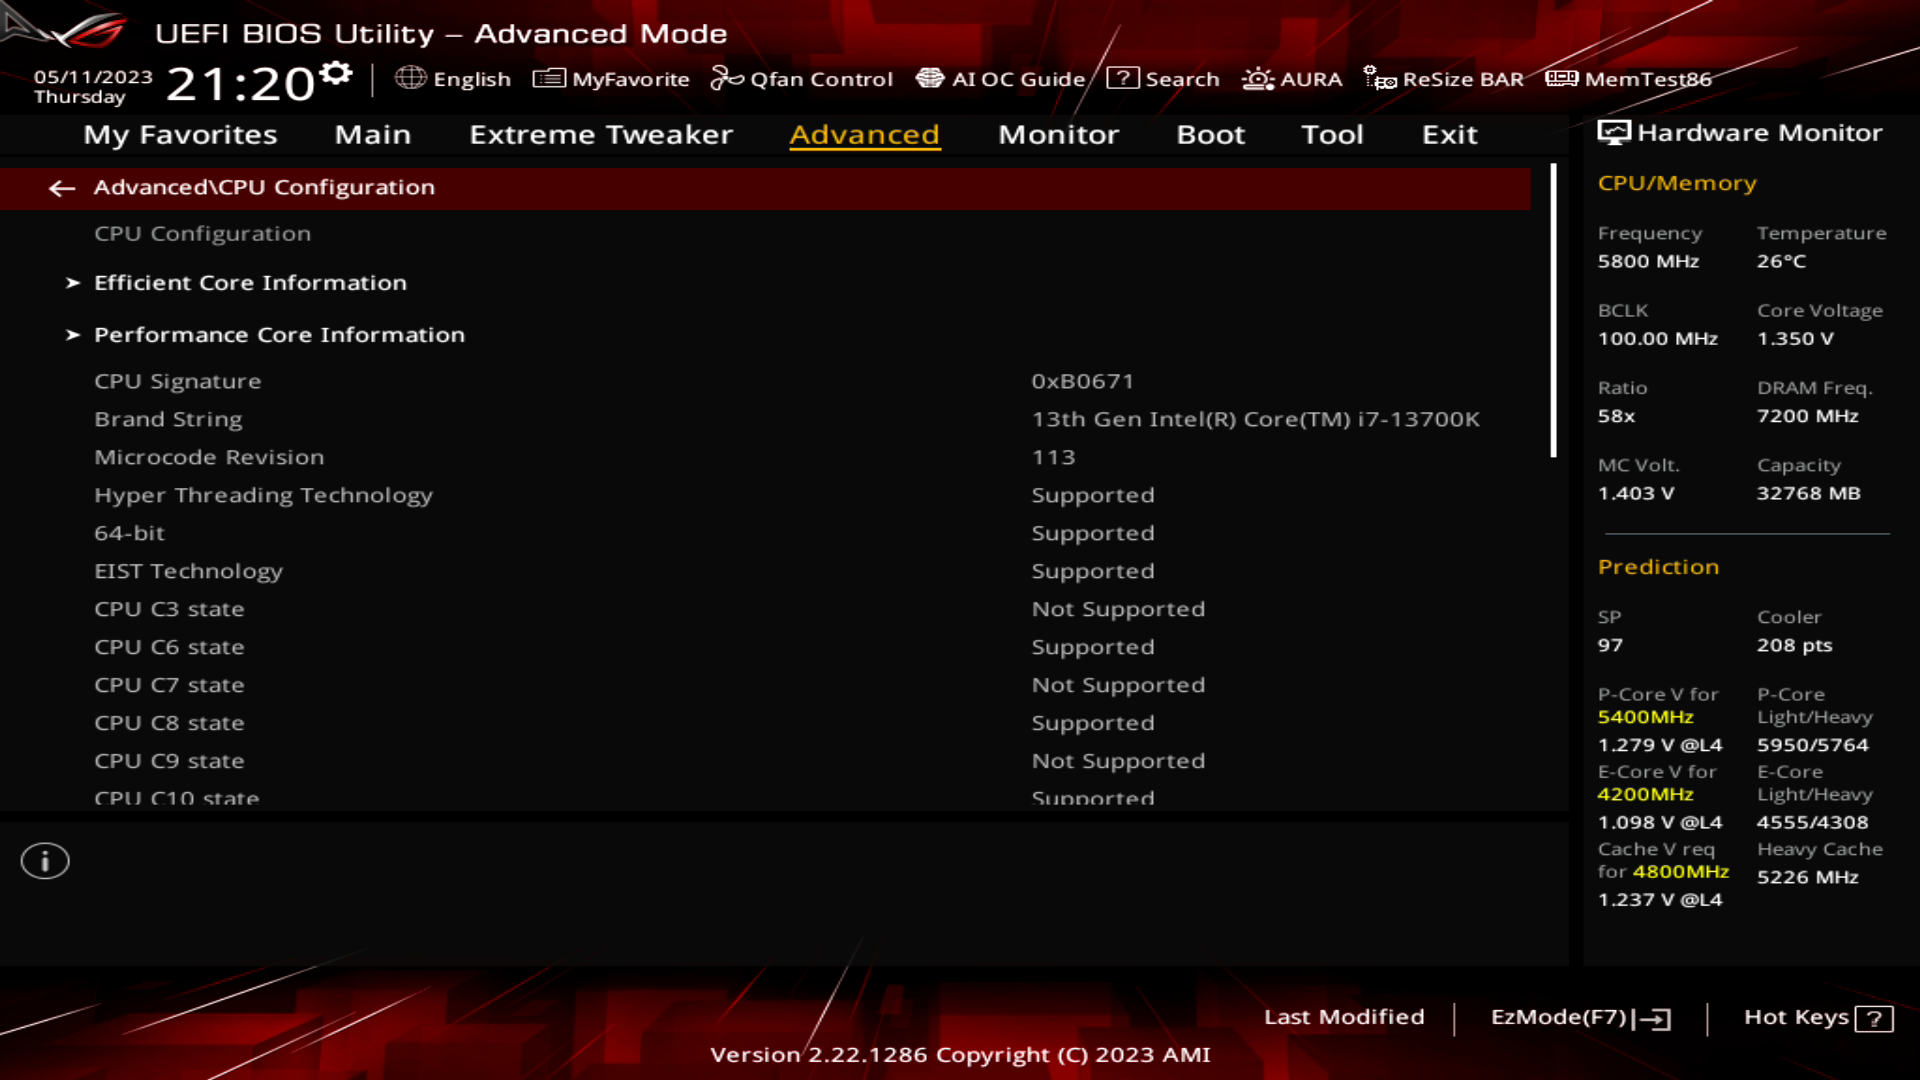Open AURA lighting icon
Viewport: 1920px width, 1080px height.
point(1258,78)
